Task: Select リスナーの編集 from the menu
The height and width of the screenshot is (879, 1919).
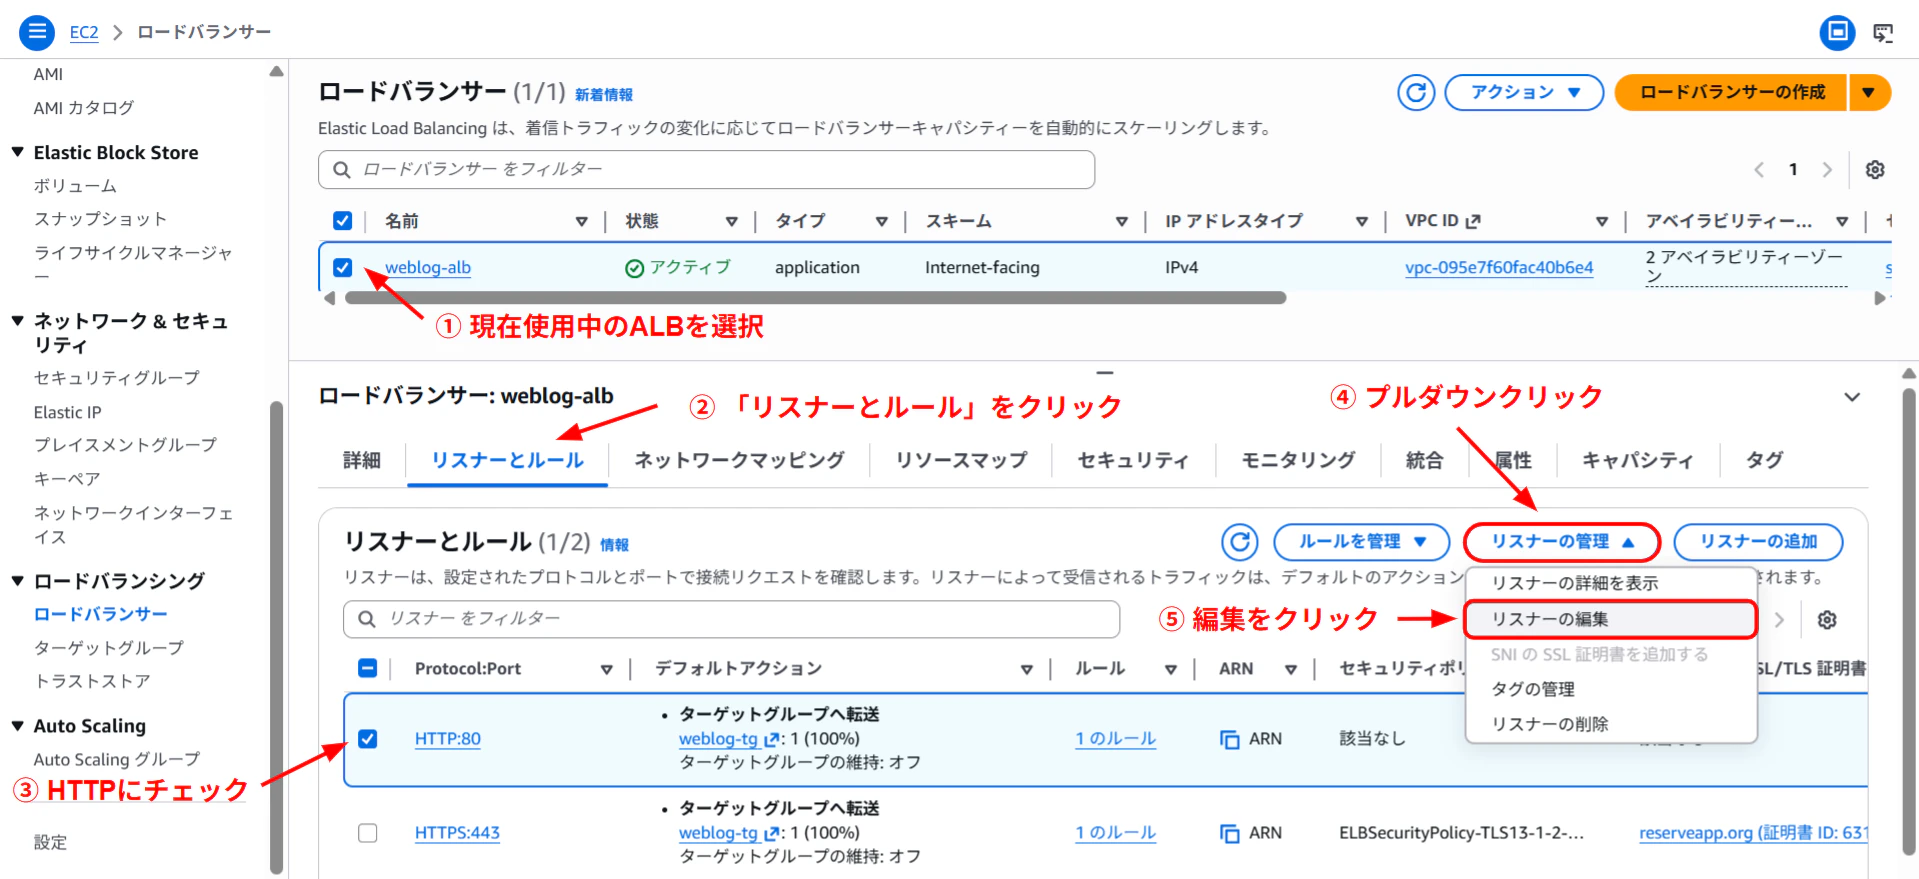Action: [1610, 620]
